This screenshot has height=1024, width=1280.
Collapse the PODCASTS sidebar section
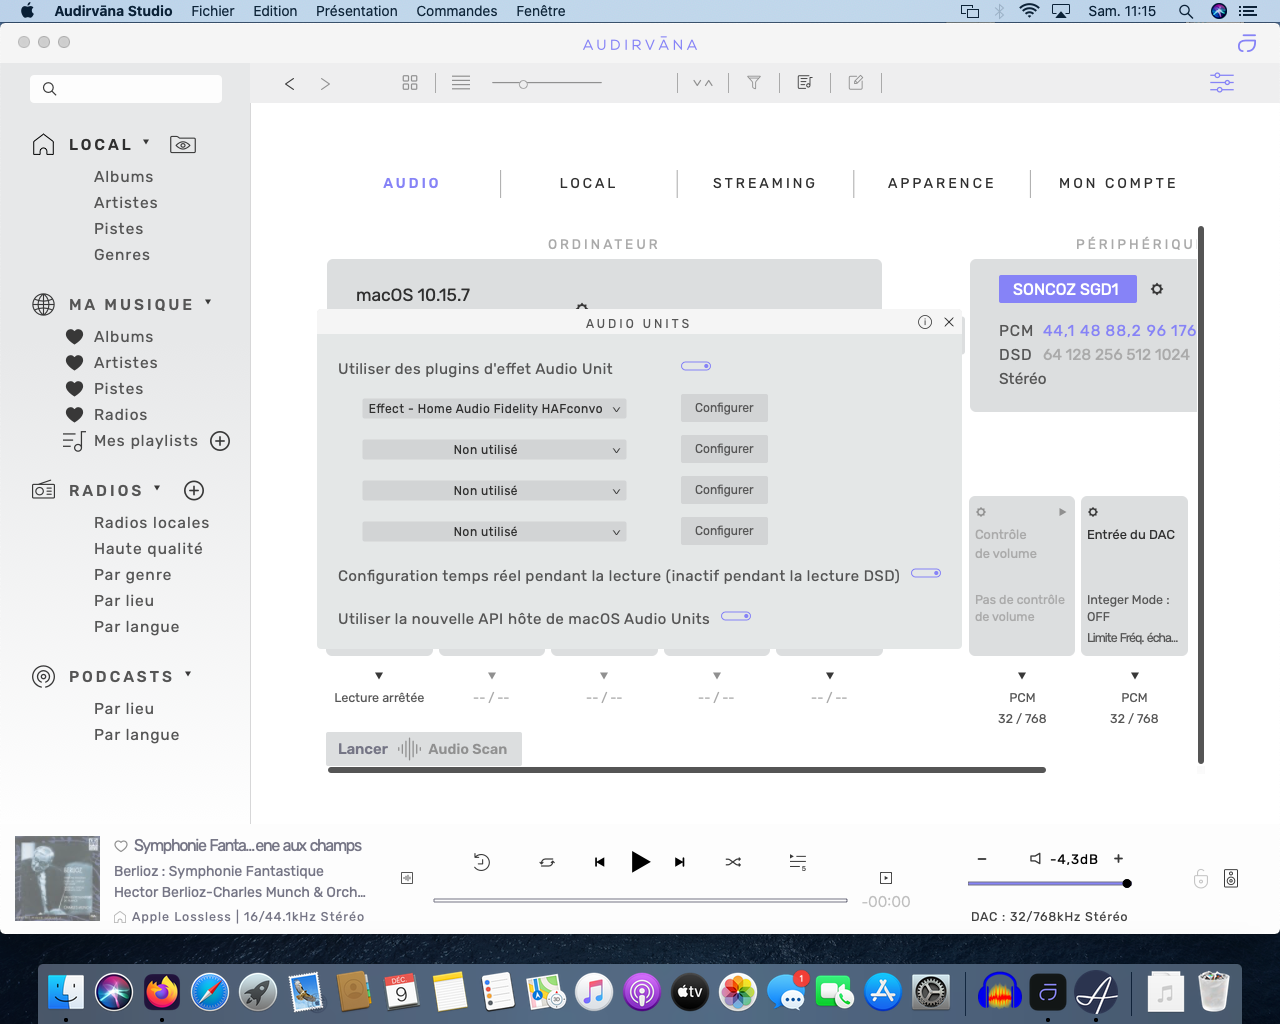coord(188,674)
